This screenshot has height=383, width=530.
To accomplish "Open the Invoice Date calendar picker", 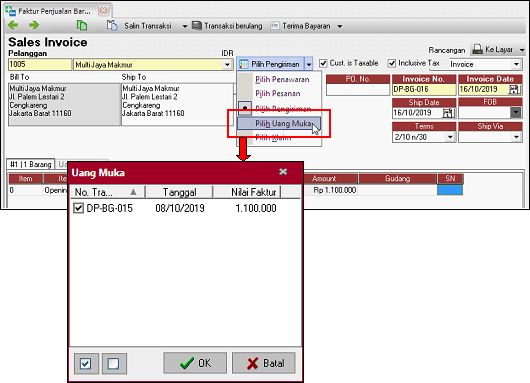I will 515,89.
